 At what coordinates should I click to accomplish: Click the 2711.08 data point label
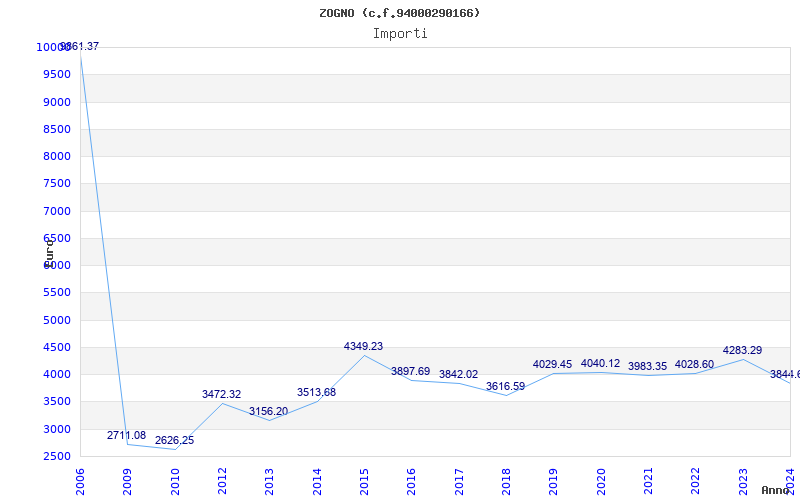127,436
